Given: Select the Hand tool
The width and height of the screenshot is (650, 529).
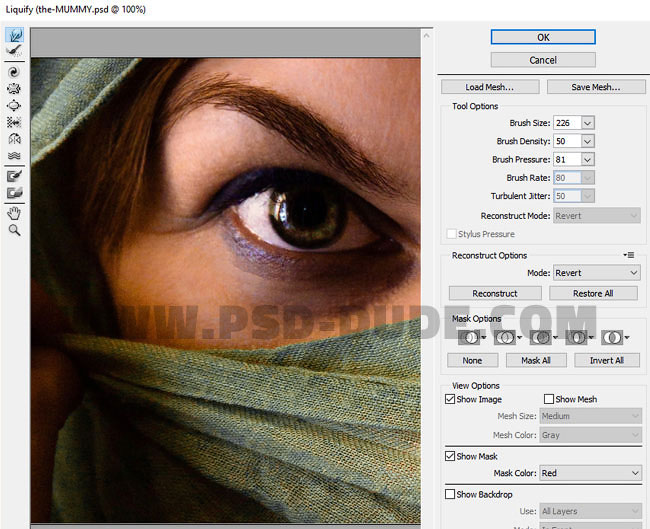Looking at the screenshot, I should pyautogui.click(x=14, y=214).
